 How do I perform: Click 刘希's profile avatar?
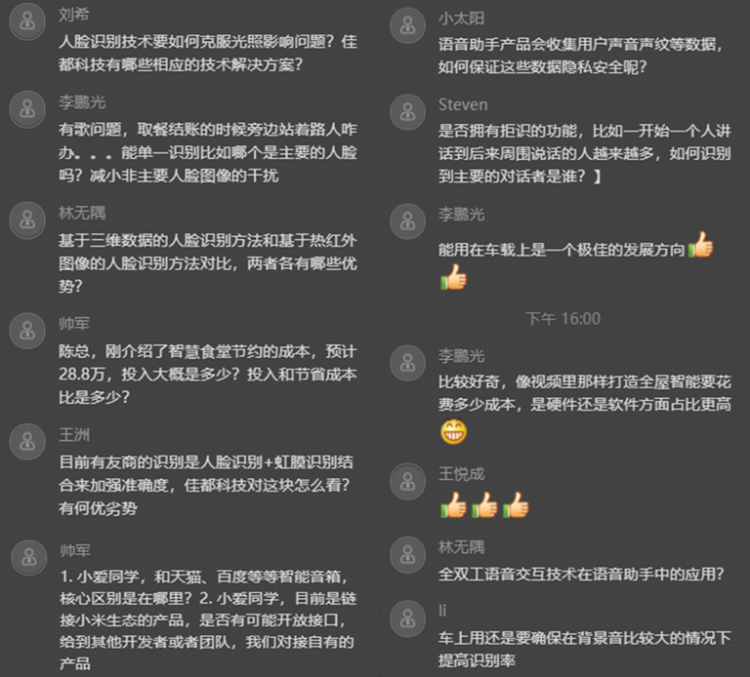coord(27,22)
